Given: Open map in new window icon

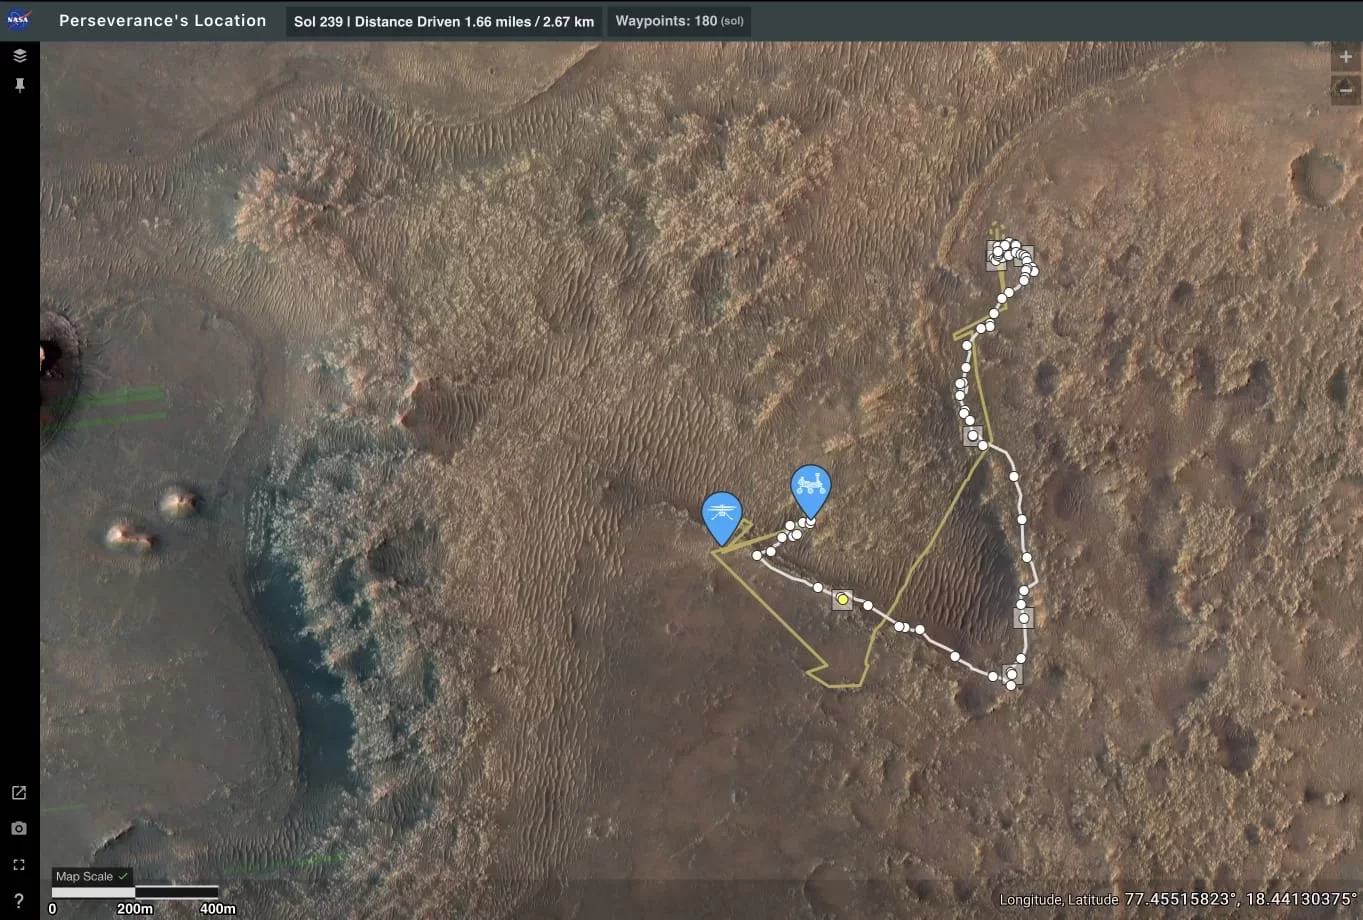Looking at the screenshot, I should pos(19,793).
